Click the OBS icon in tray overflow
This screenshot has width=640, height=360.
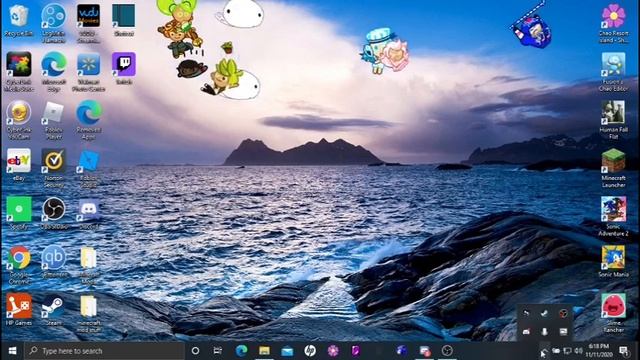click(563, 313)
